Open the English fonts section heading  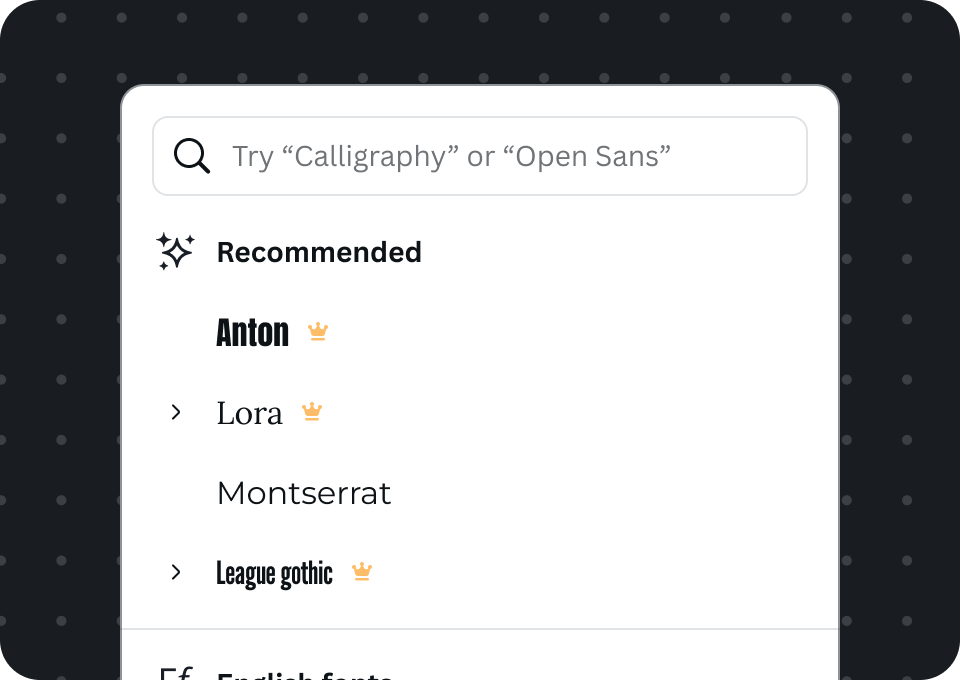pyautogui.click(x=304, y=675)
